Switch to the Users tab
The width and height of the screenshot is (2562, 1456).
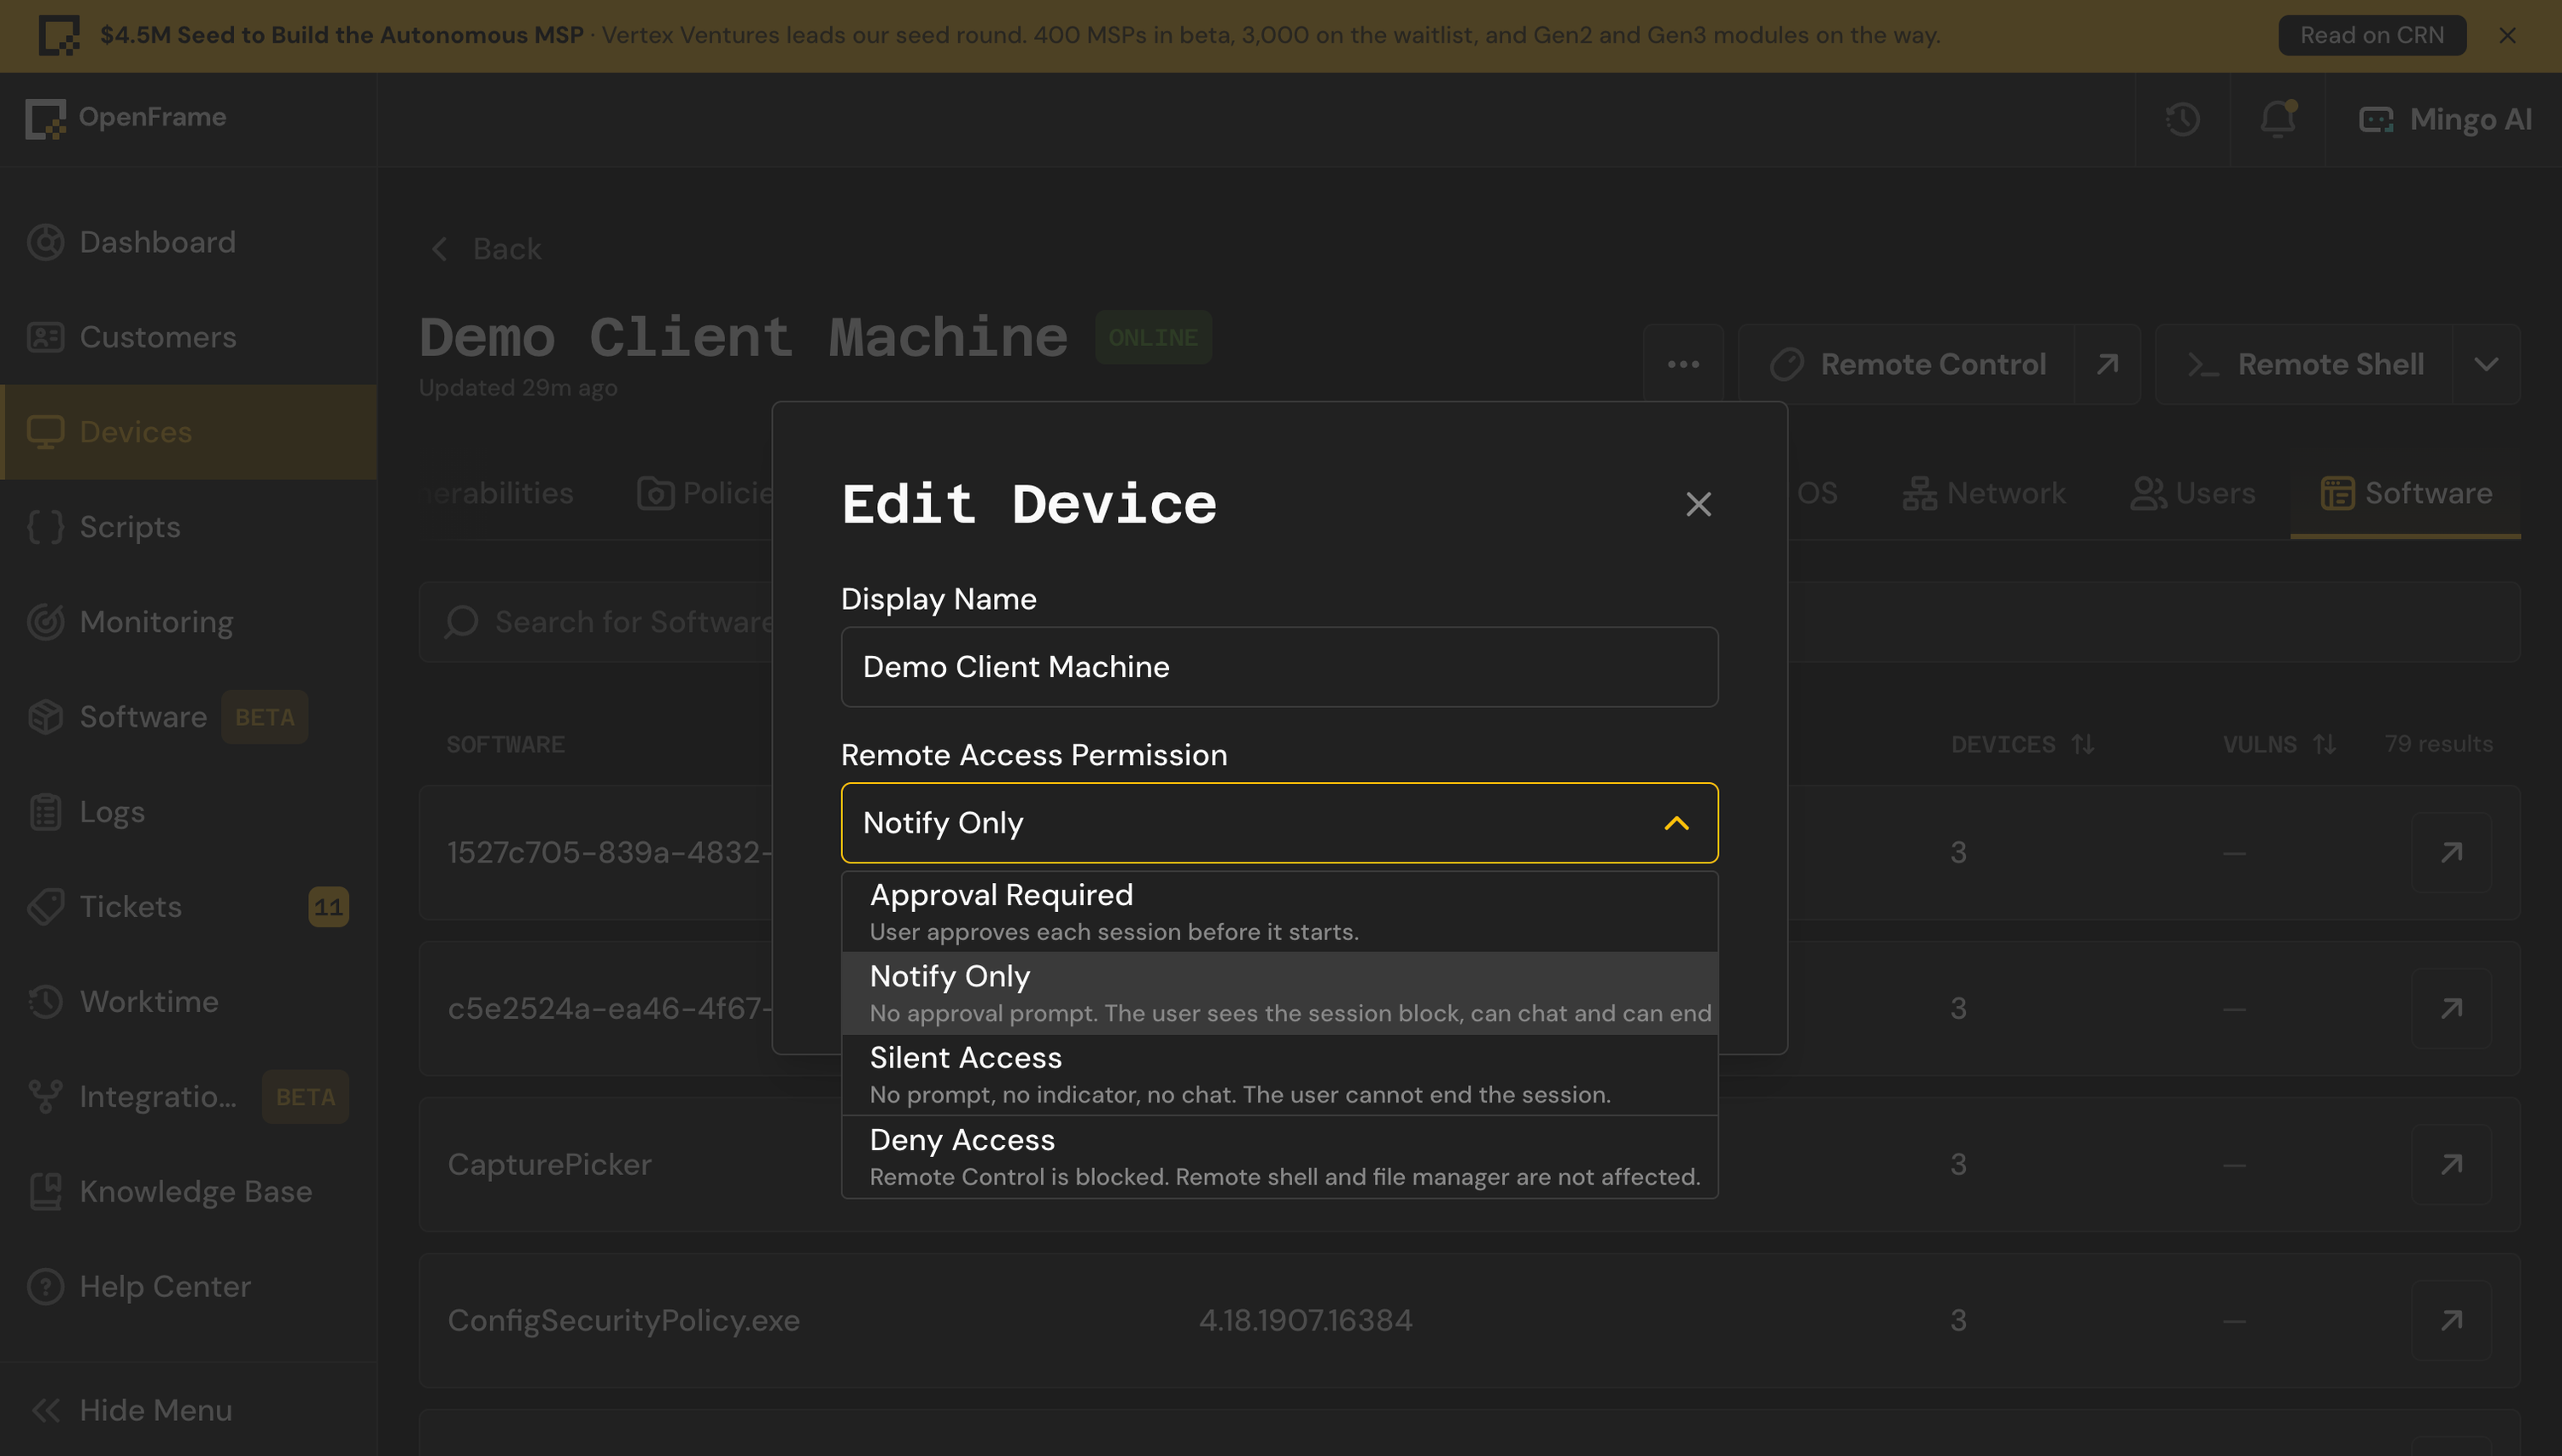(x=2192, y=493)
